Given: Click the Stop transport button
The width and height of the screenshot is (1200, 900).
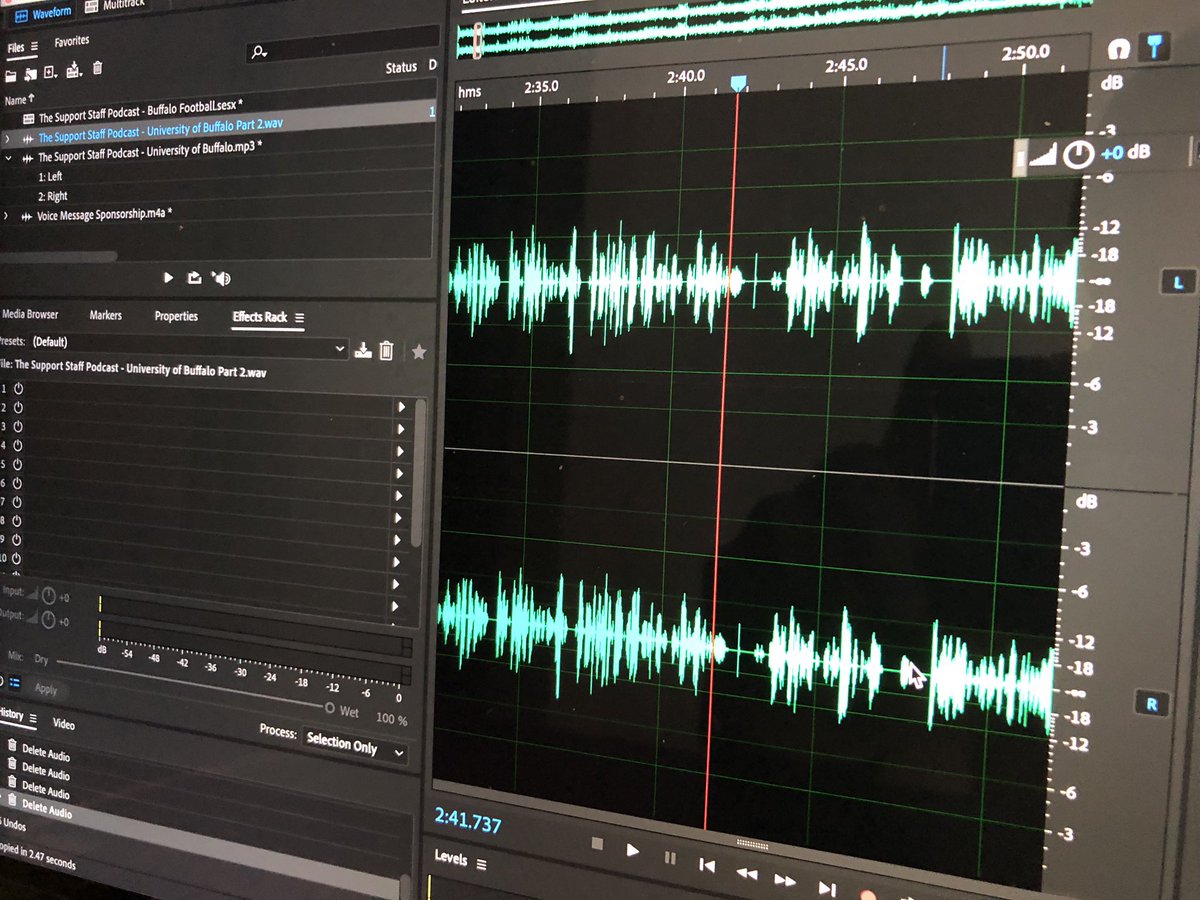Looking at the screenshot, I should [597, 844].
